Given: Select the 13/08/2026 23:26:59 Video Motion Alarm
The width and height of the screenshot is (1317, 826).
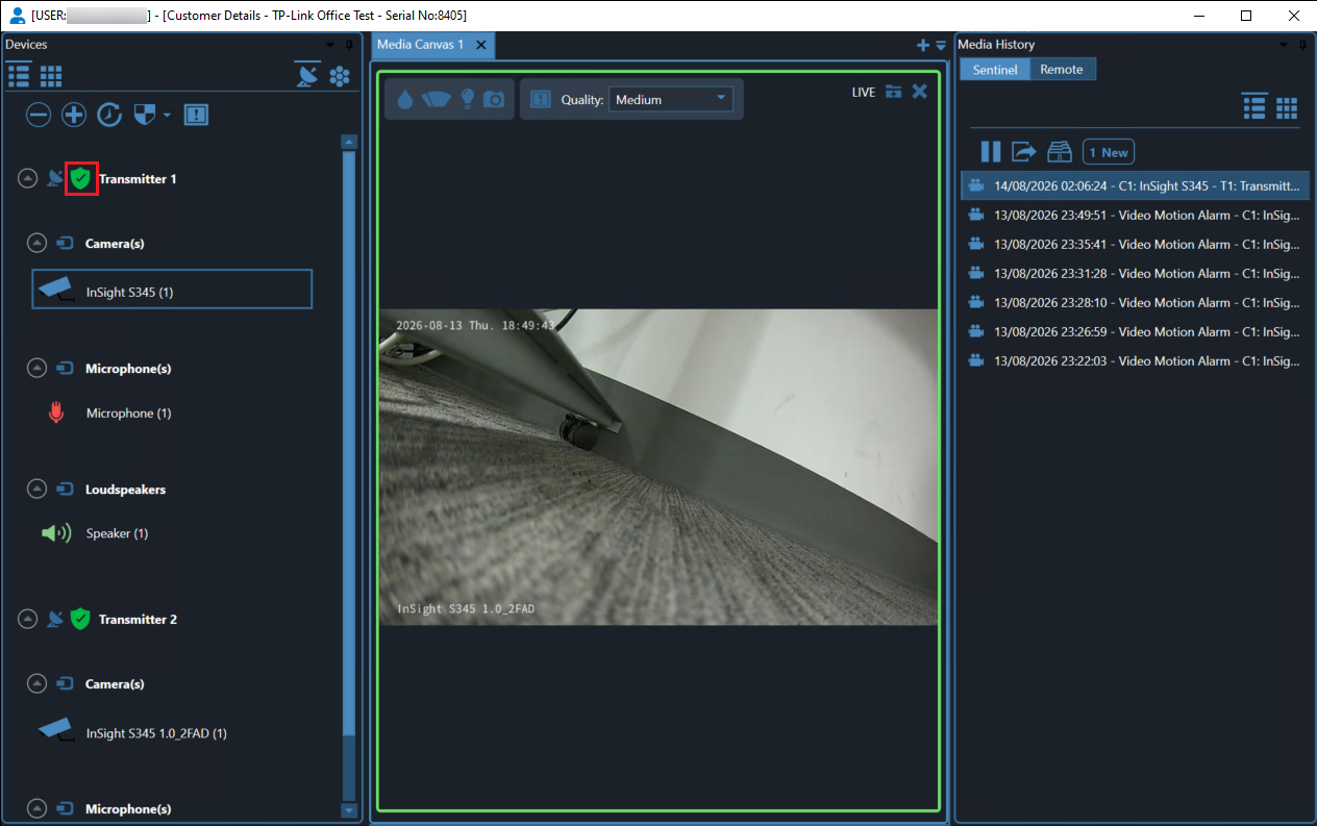Looking at the screenshot, I should (1135, 331).
